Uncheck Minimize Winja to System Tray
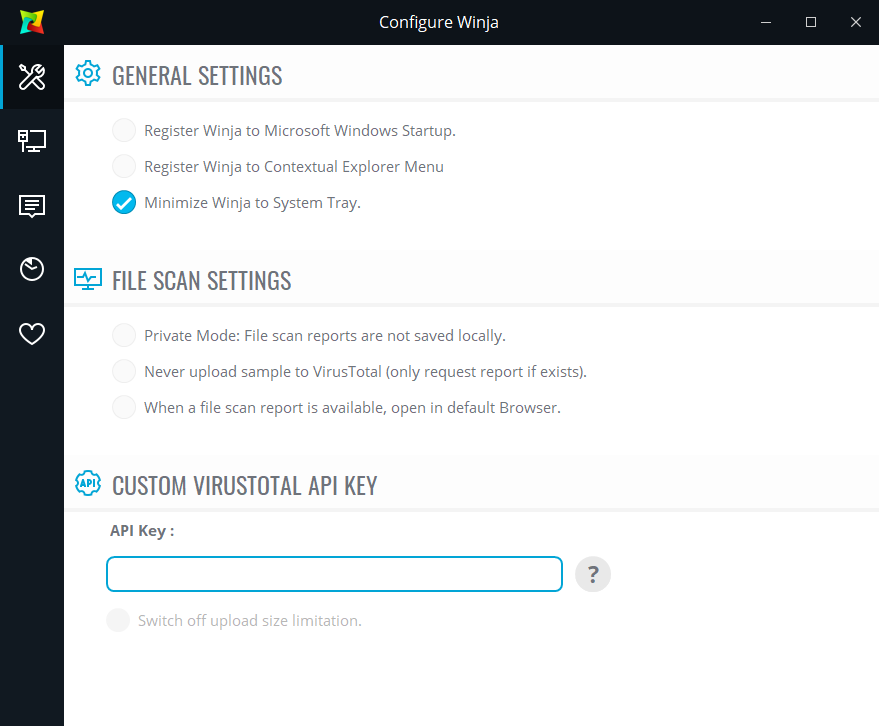Image resolution: width=879 pixels, height=726 pixels. [124, 202]
